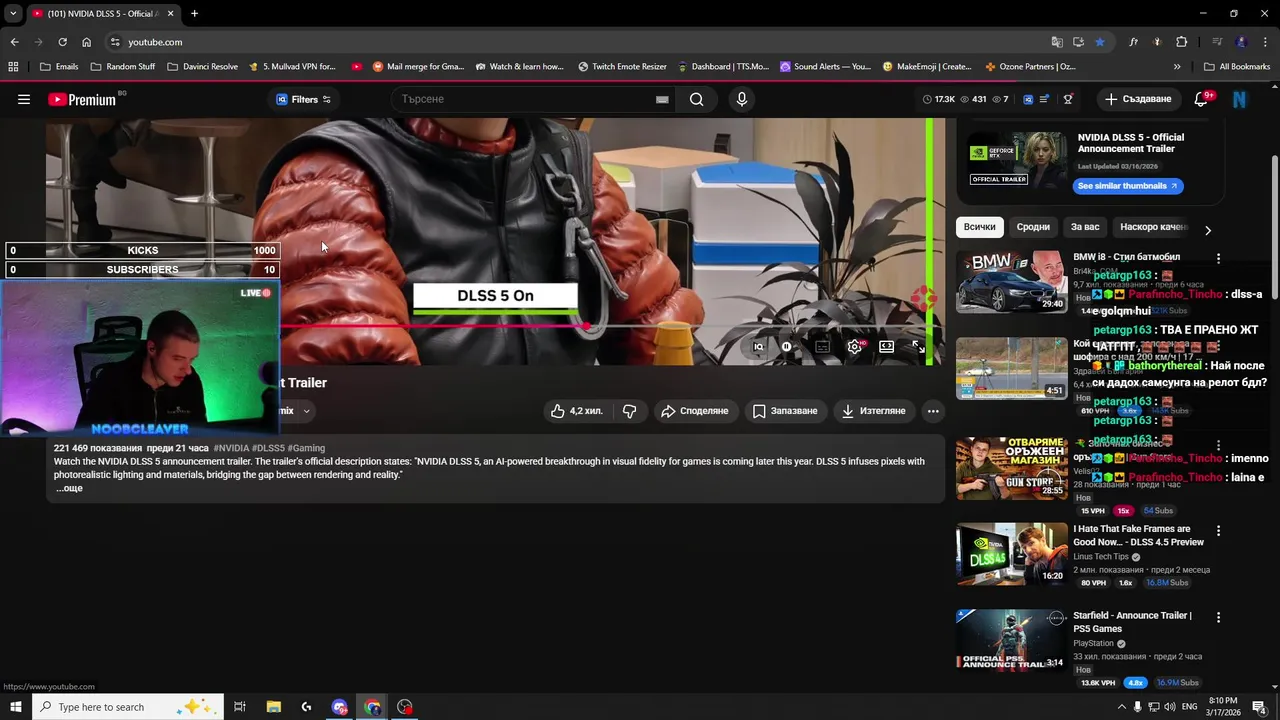The width and height of the screenshot is (1280, 720).
Task: Click the Изтегляне download button
Action: (x=874, y=411)
